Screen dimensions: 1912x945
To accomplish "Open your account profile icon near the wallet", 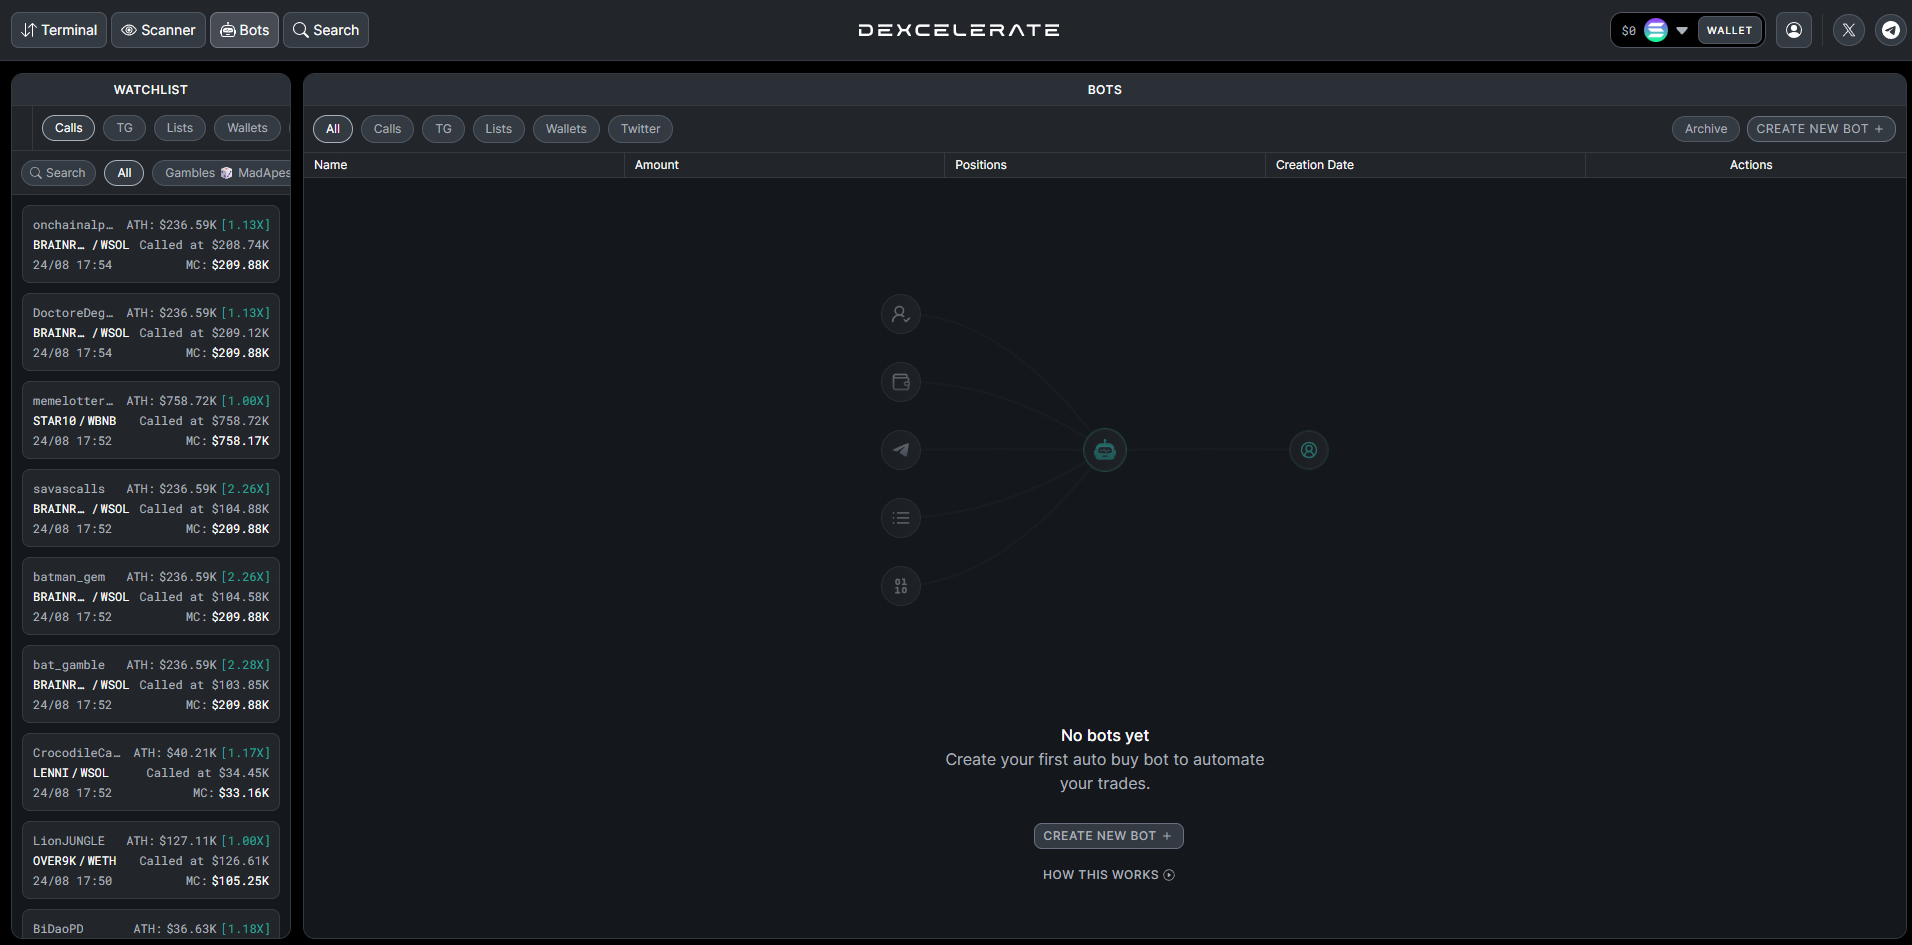I will pos(1793,29).
